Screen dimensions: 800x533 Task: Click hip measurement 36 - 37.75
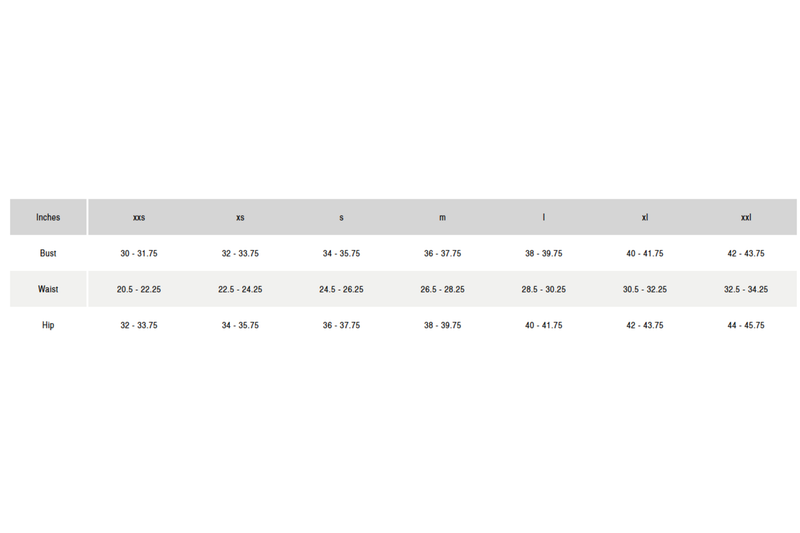coord(341,325)
